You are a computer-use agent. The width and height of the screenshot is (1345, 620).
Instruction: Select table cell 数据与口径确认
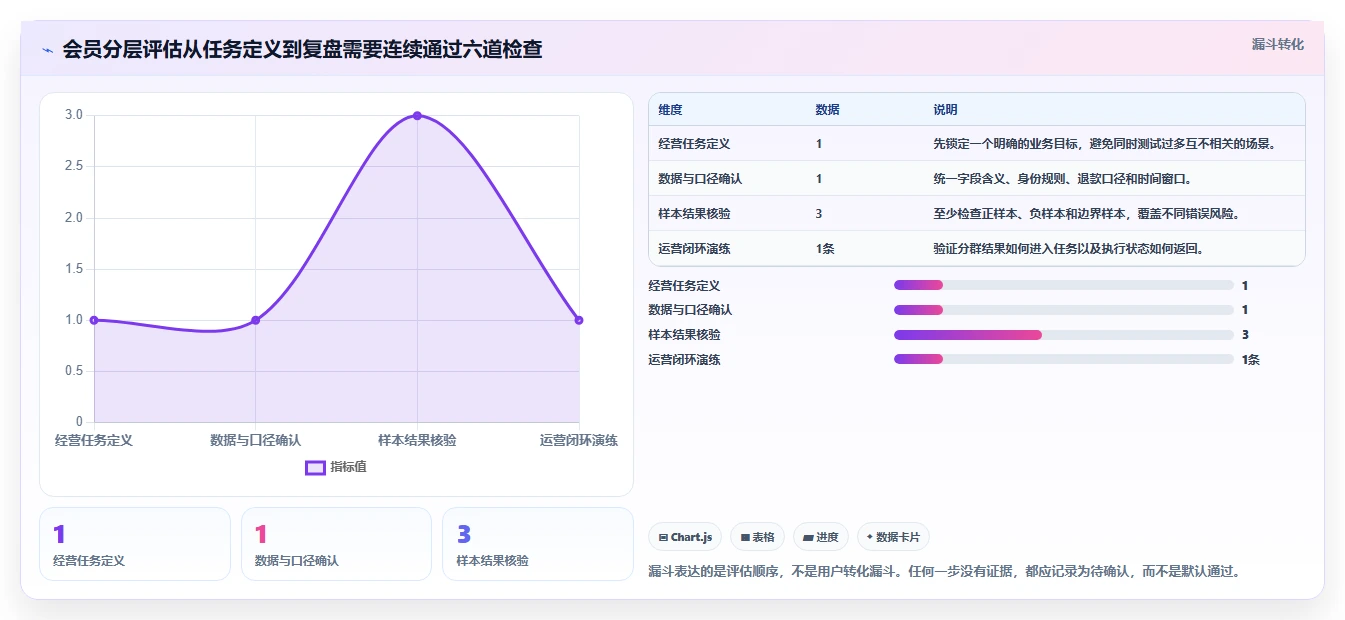point(700,179)
